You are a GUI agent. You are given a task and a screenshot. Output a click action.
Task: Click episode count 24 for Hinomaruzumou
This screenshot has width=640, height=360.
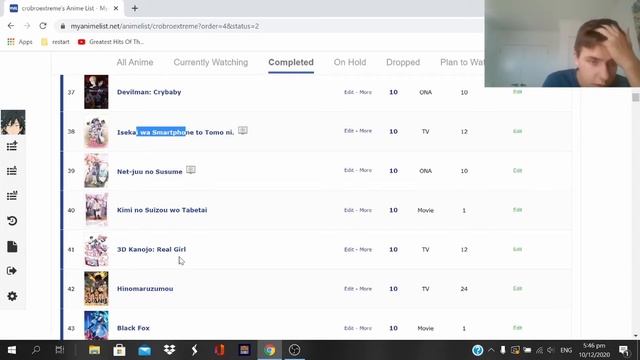(x=464, y=289)
